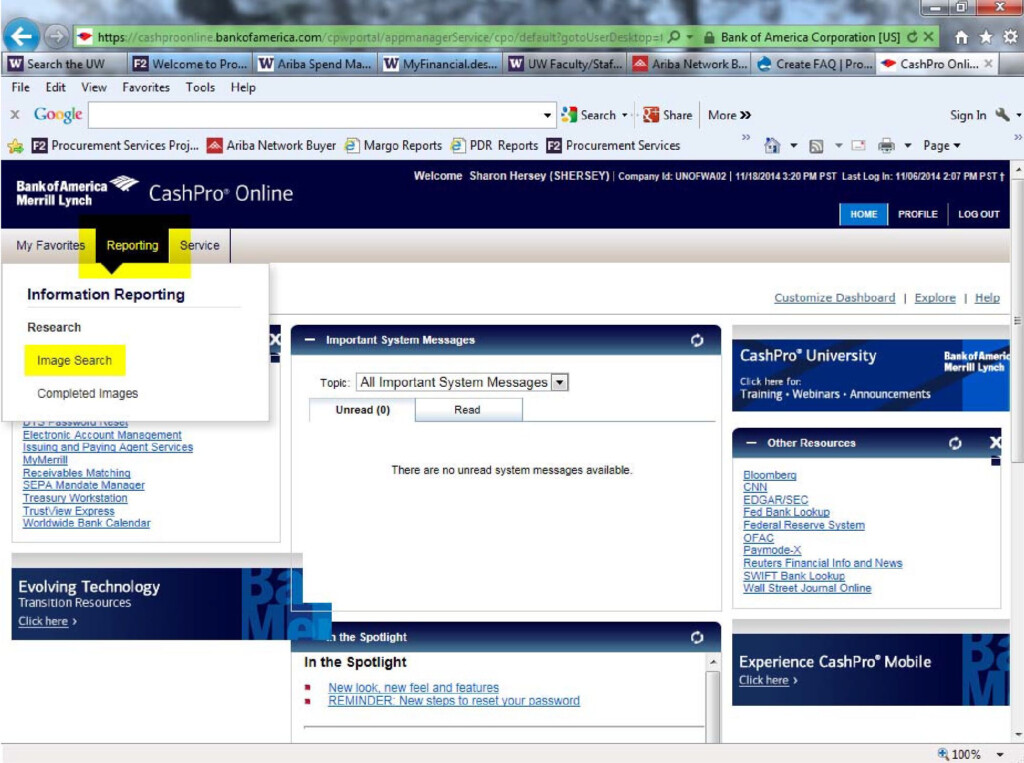This screenshot has height=763, width=1024.
Task: Switch to the Read messages tab
Action: [468, 410]
